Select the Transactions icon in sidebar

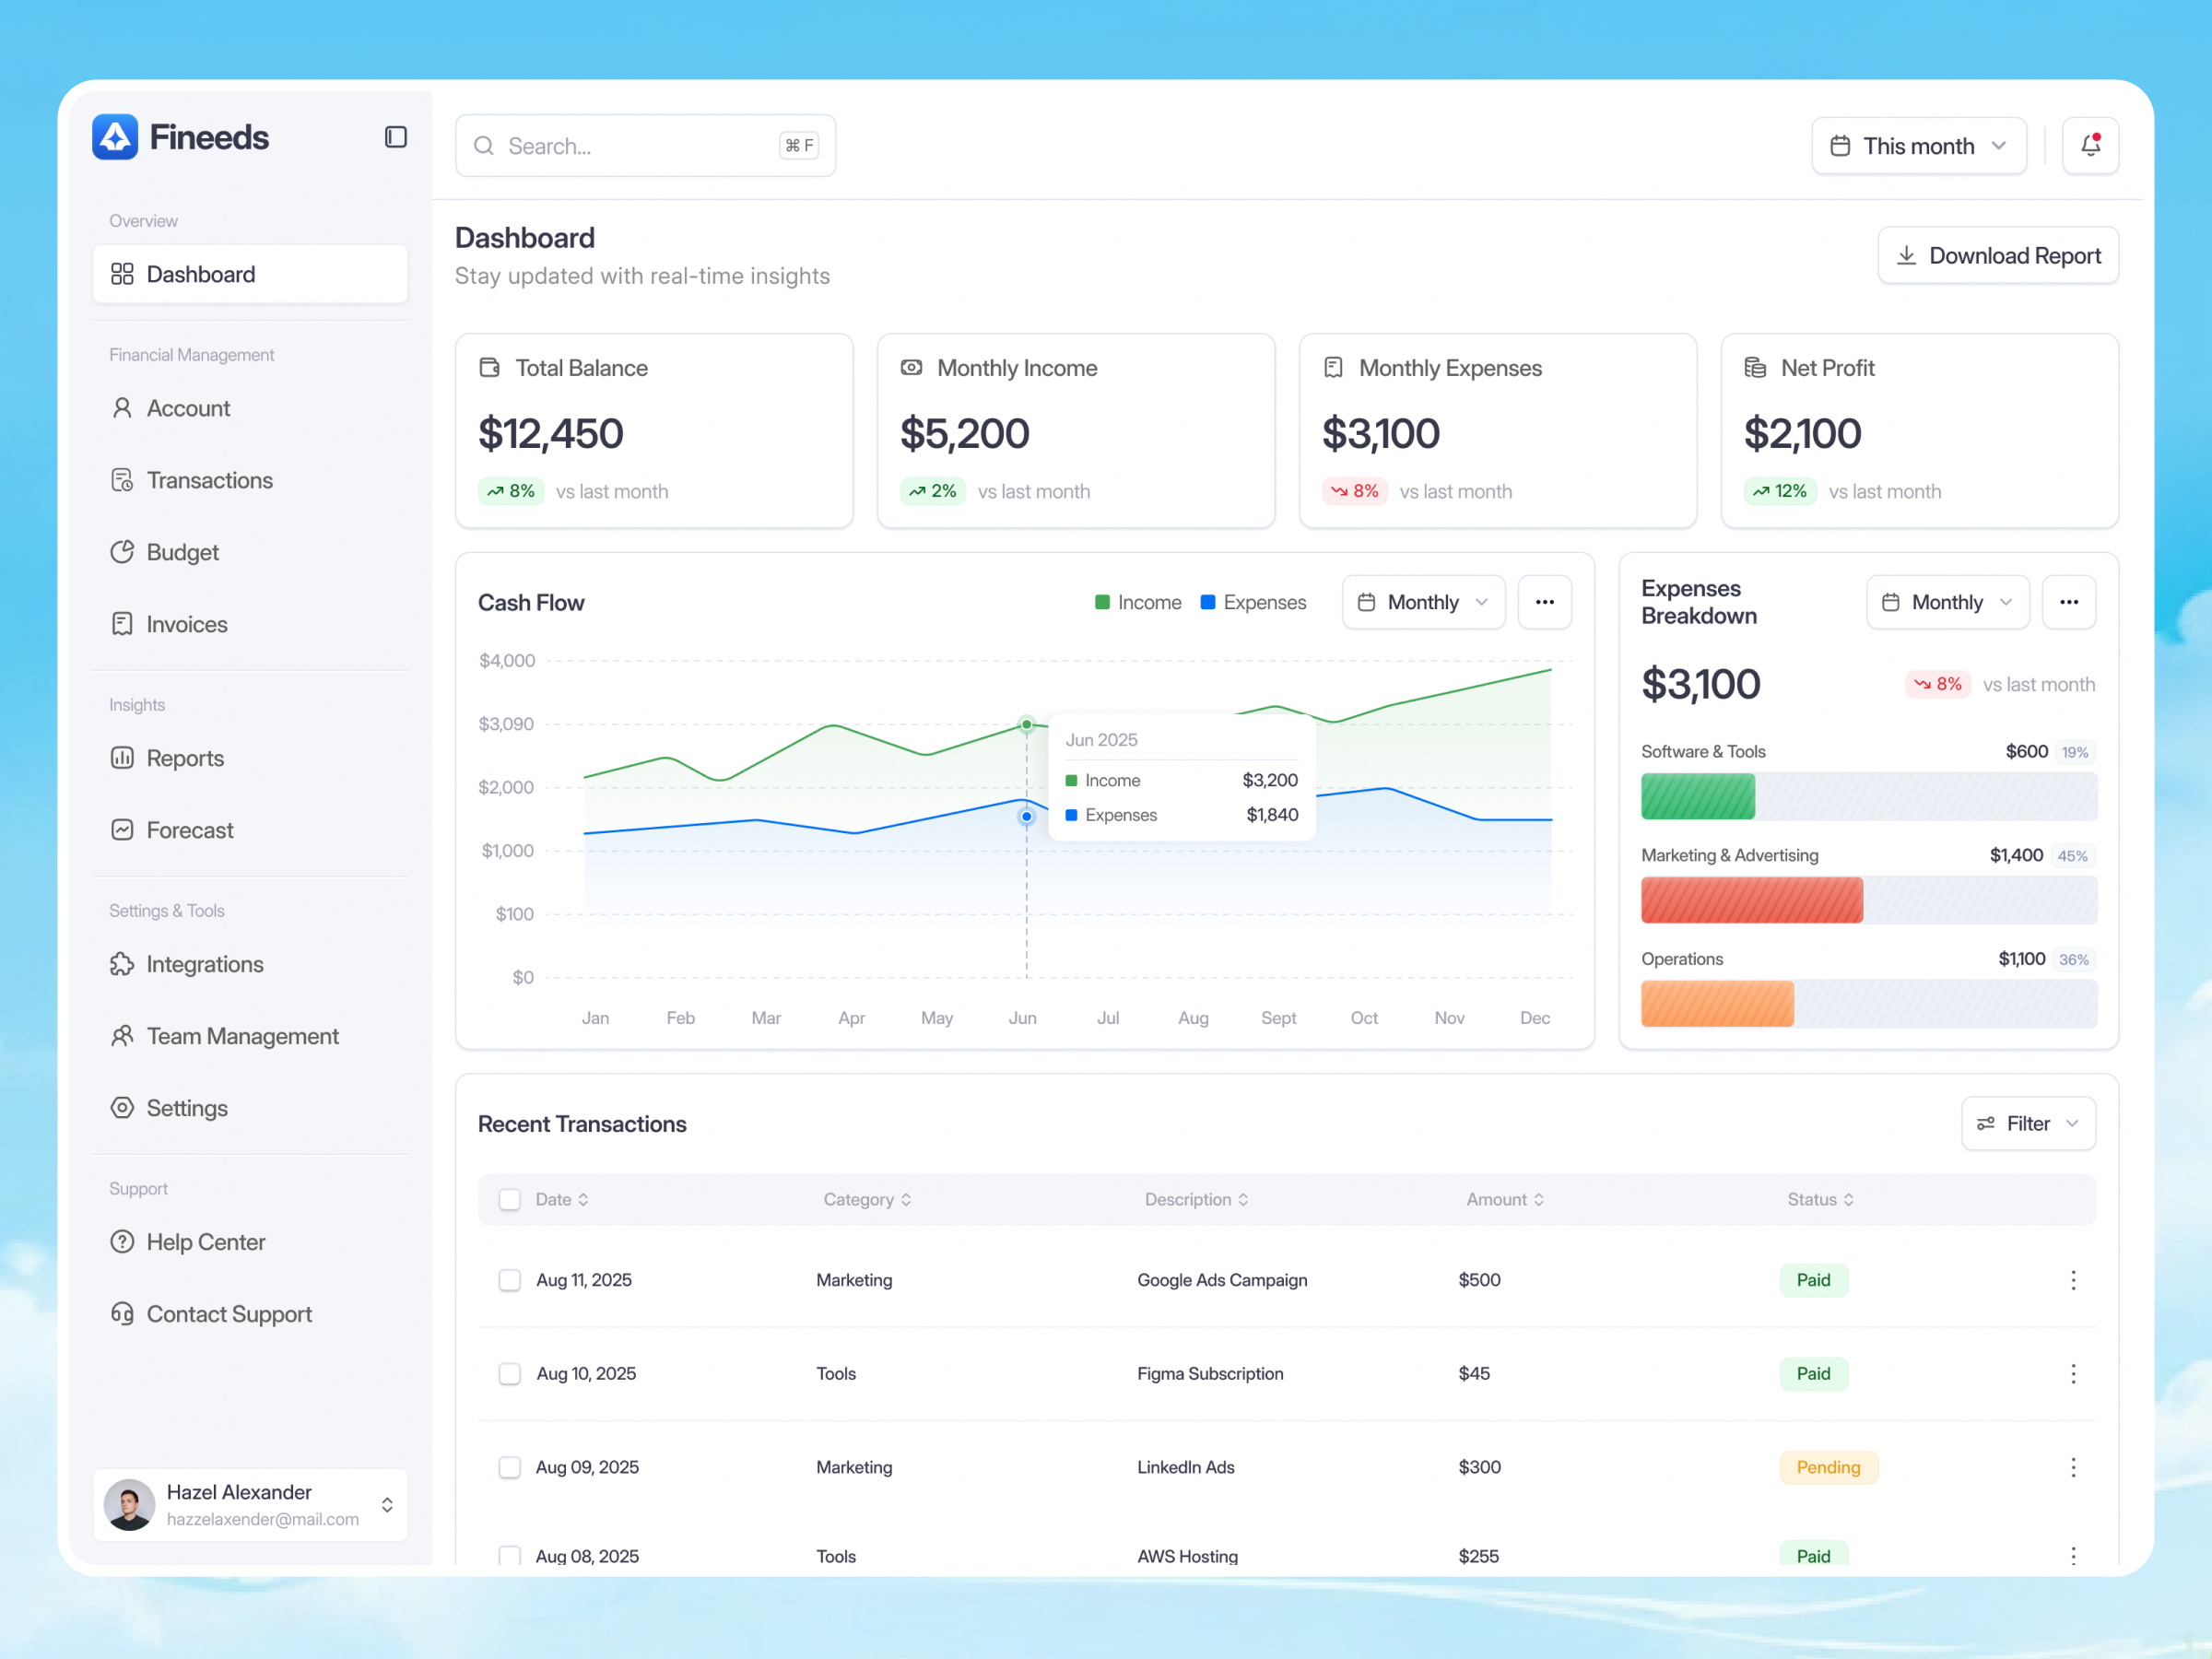121,479
